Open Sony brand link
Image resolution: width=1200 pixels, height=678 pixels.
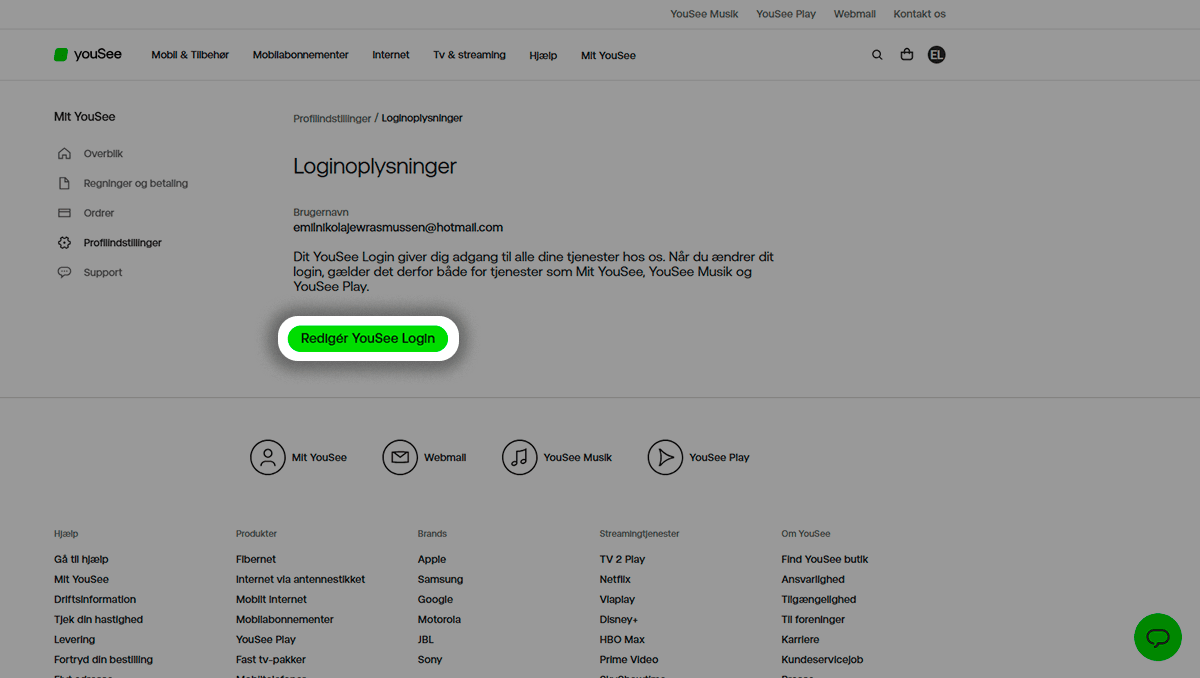(x=430, y=659)
